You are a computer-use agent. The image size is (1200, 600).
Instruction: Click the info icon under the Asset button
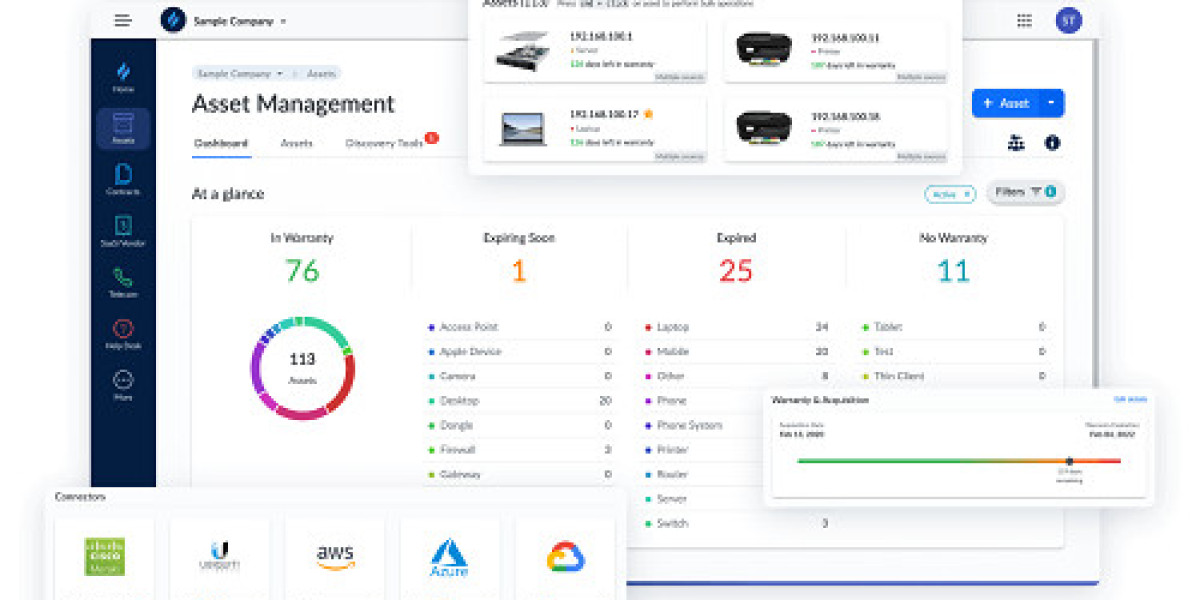coord(1052,143)
